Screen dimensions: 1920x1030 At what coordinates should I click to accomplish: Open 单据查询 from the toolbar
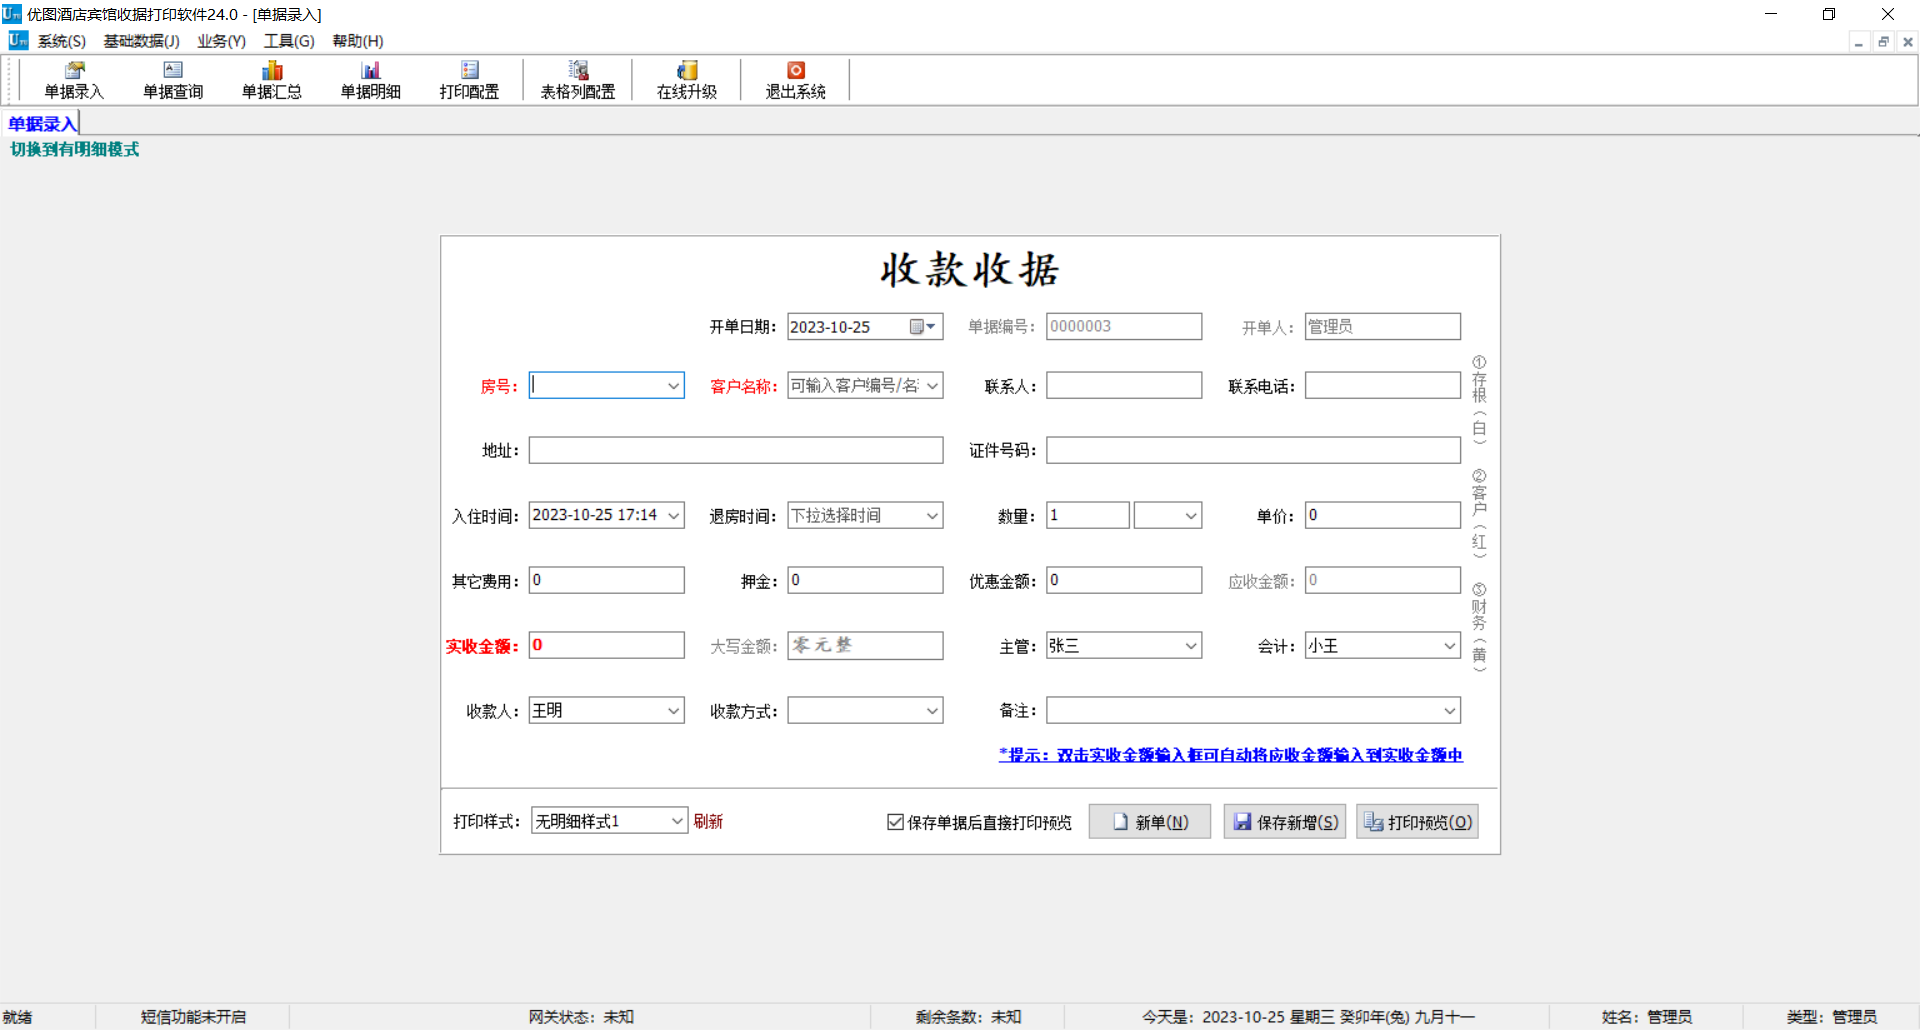click(172, 79)
